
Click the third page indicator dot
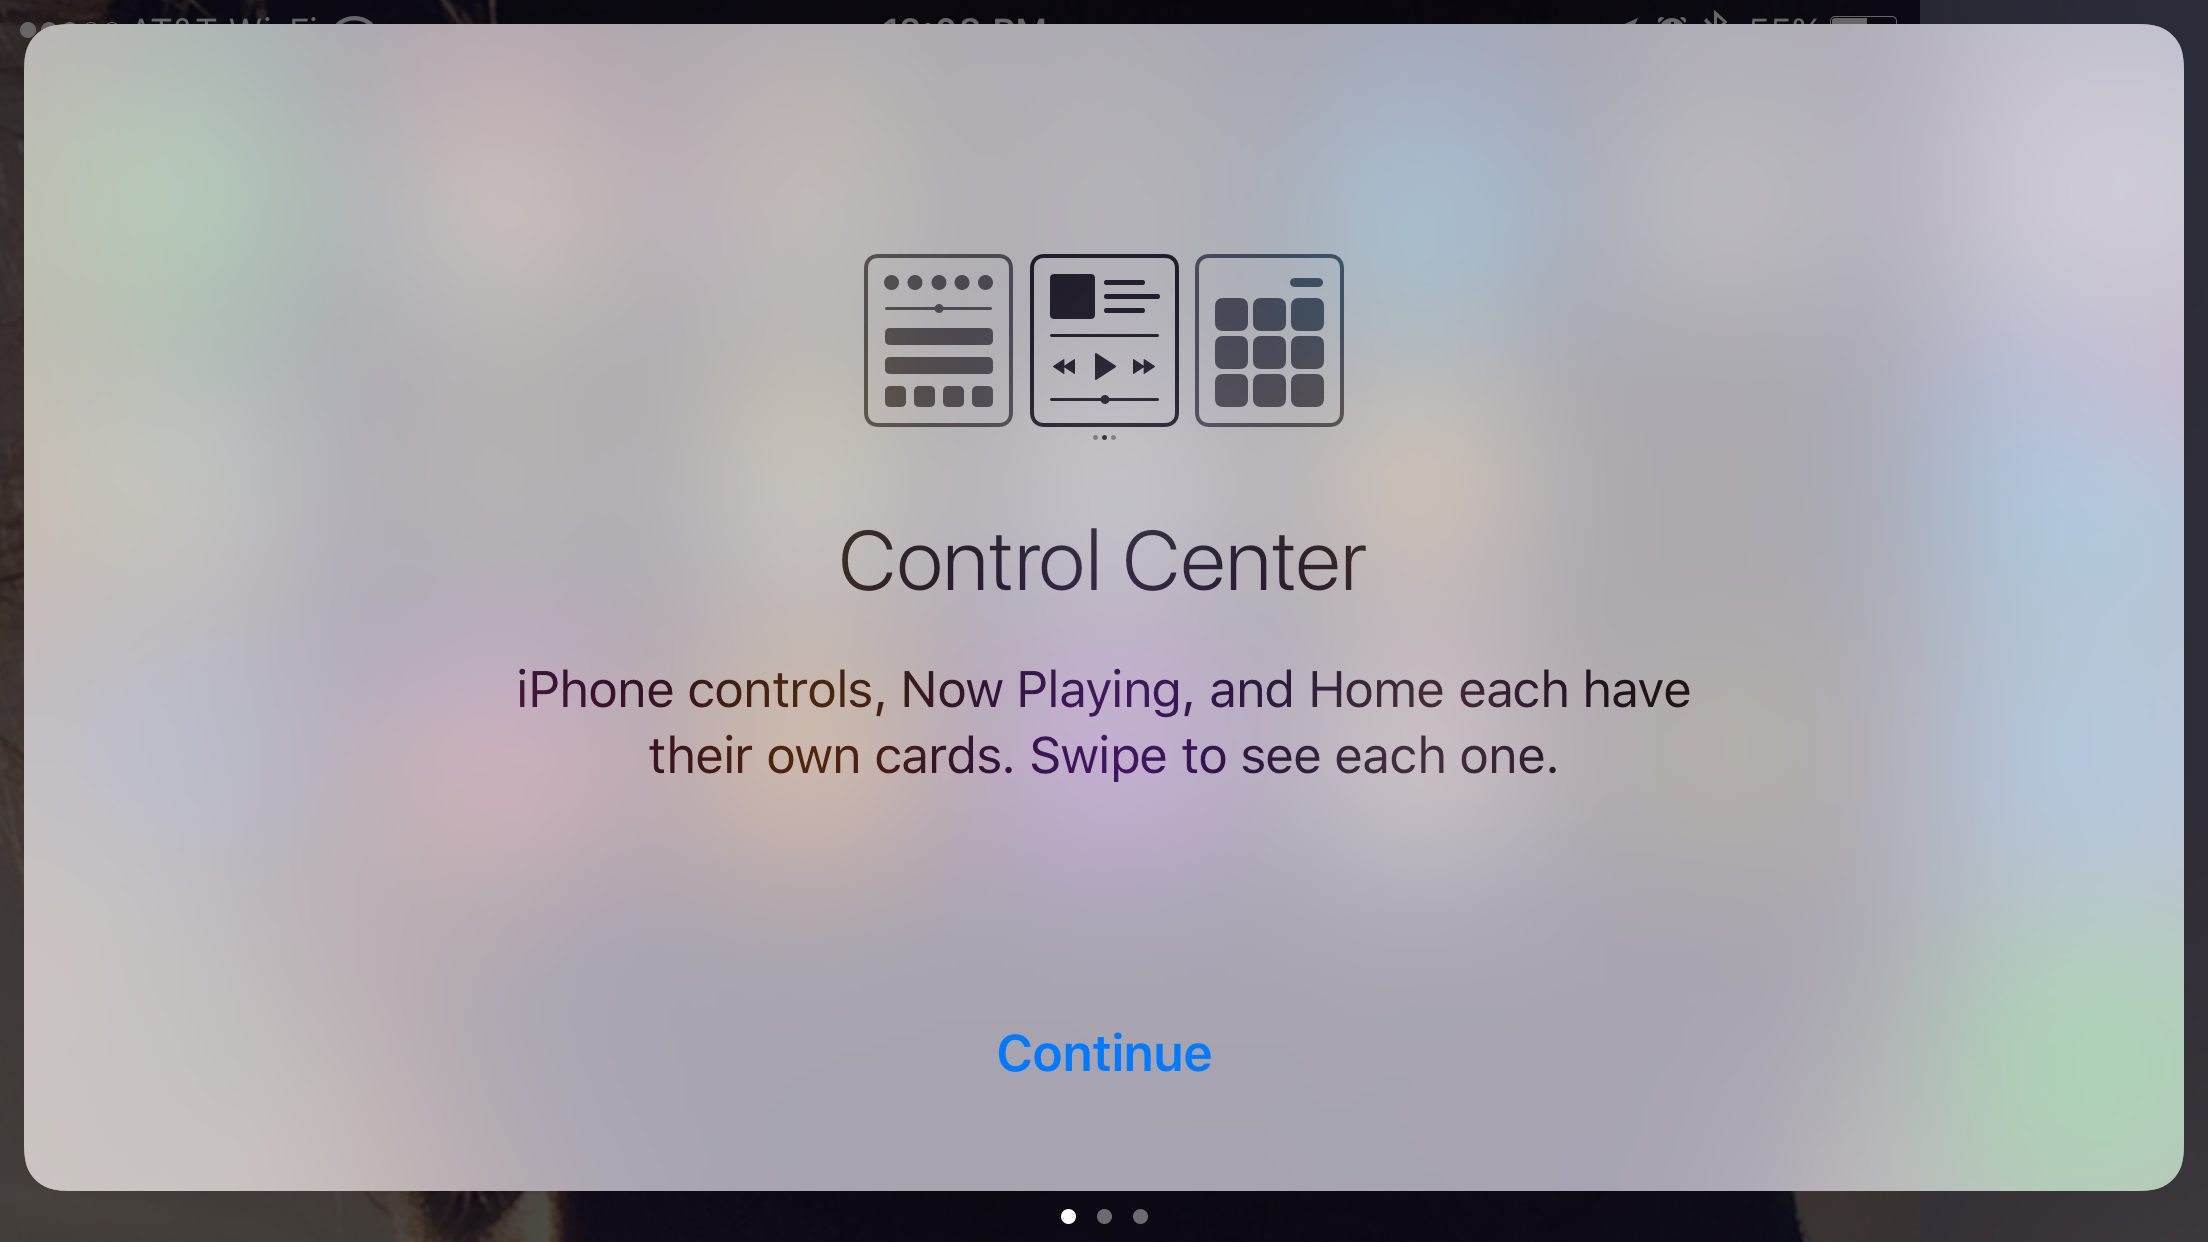(1139, 1216)
